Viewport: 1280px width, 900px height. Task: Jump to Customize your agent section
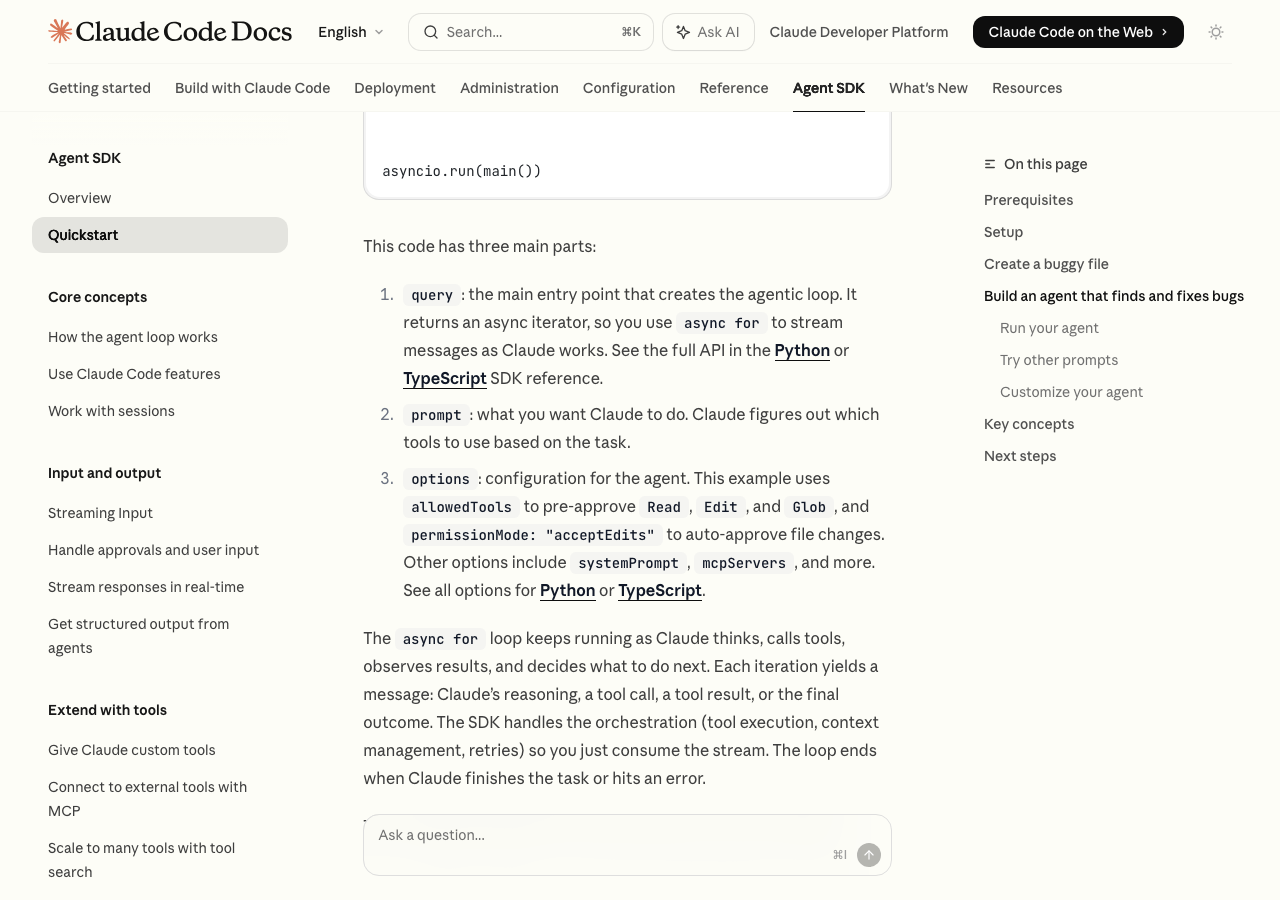tap(1071, 392)
